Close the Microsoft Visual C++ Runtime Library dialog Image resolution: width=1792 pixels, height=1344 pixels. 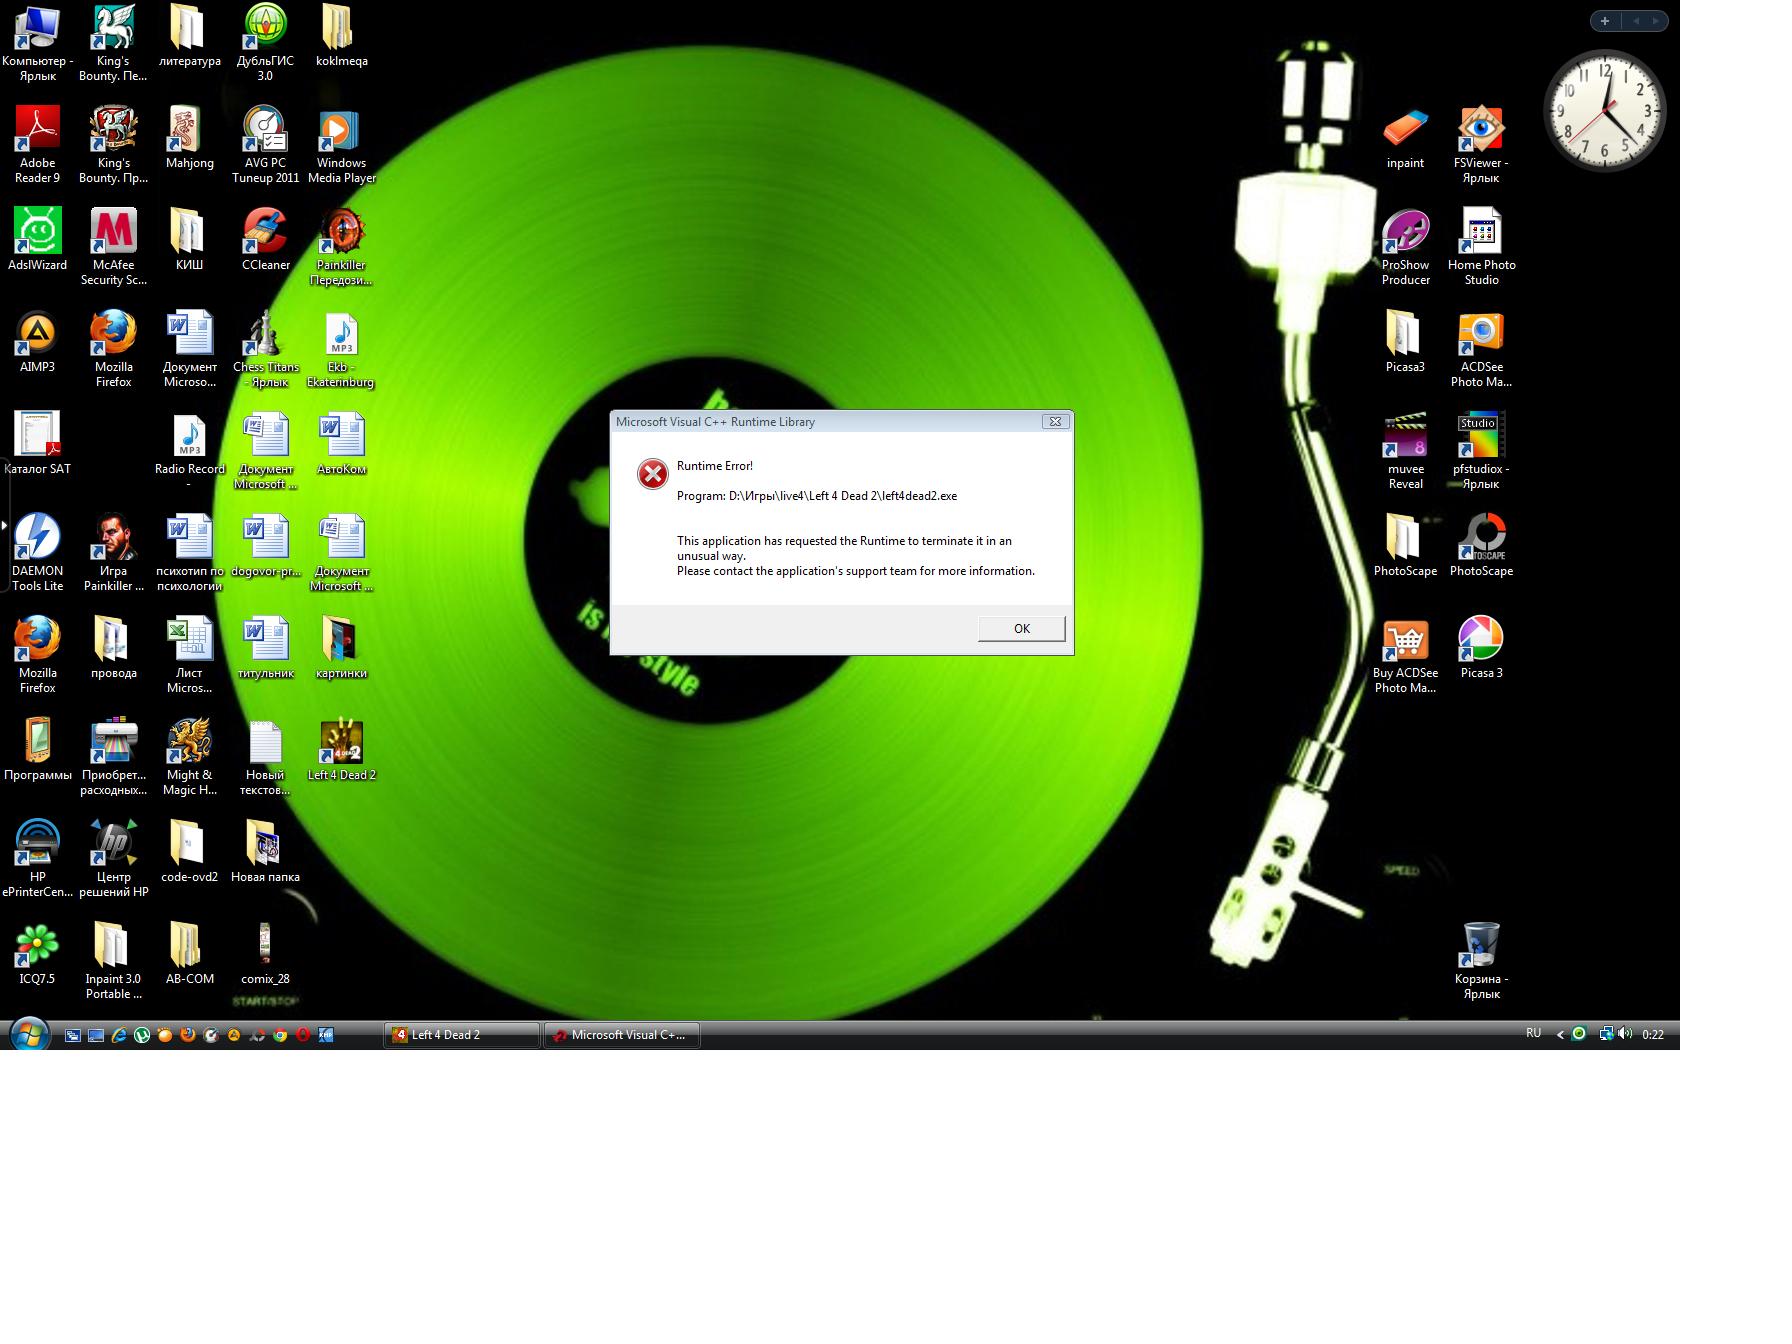coord(1054,422)
